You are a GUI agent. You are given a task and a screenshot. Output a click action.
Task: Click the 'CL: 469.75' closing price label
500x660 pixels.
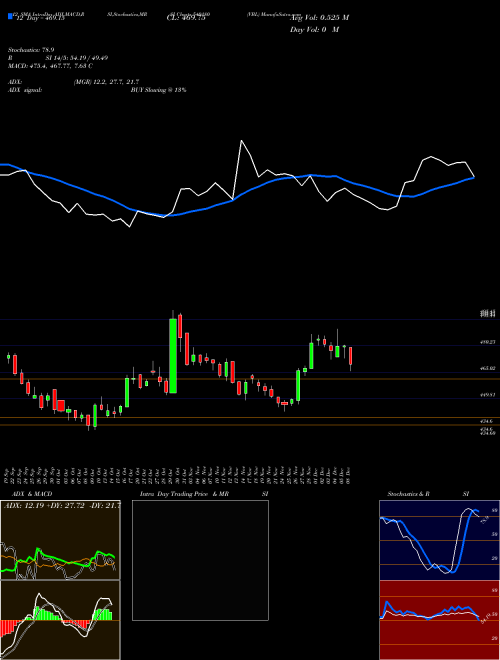[x=186, y=18]
